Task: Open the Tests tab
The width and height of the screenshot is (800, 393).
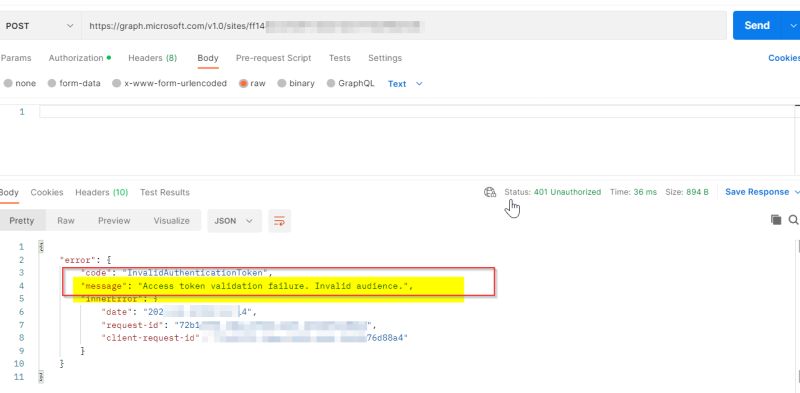Action: (339, 58)
